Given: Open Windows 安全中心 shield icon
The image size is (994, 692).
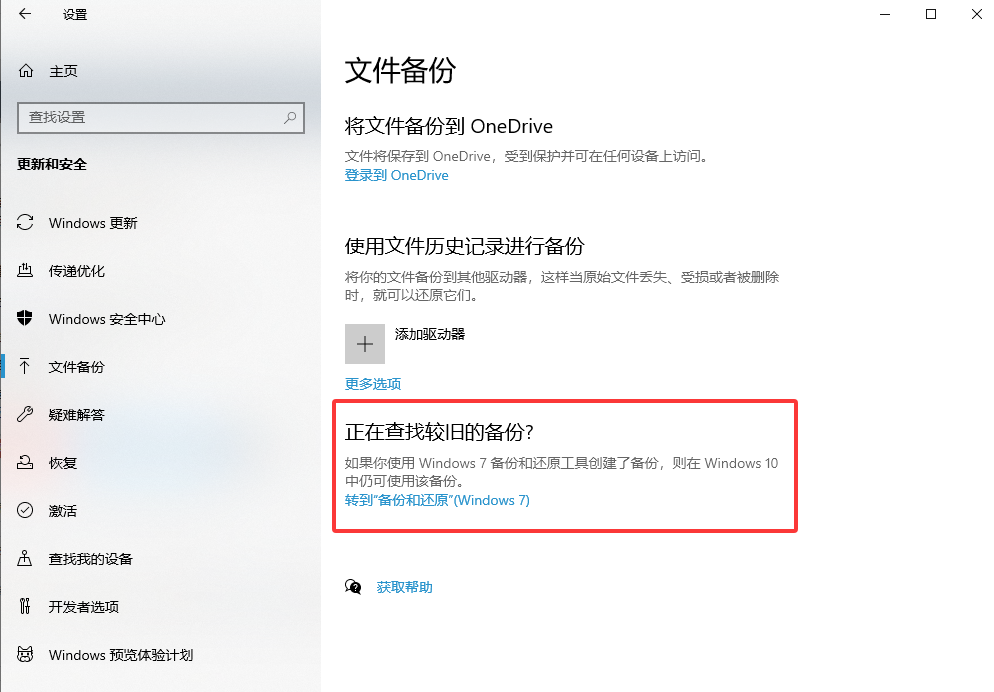Looking at the screenshot, I should point(25,318).
